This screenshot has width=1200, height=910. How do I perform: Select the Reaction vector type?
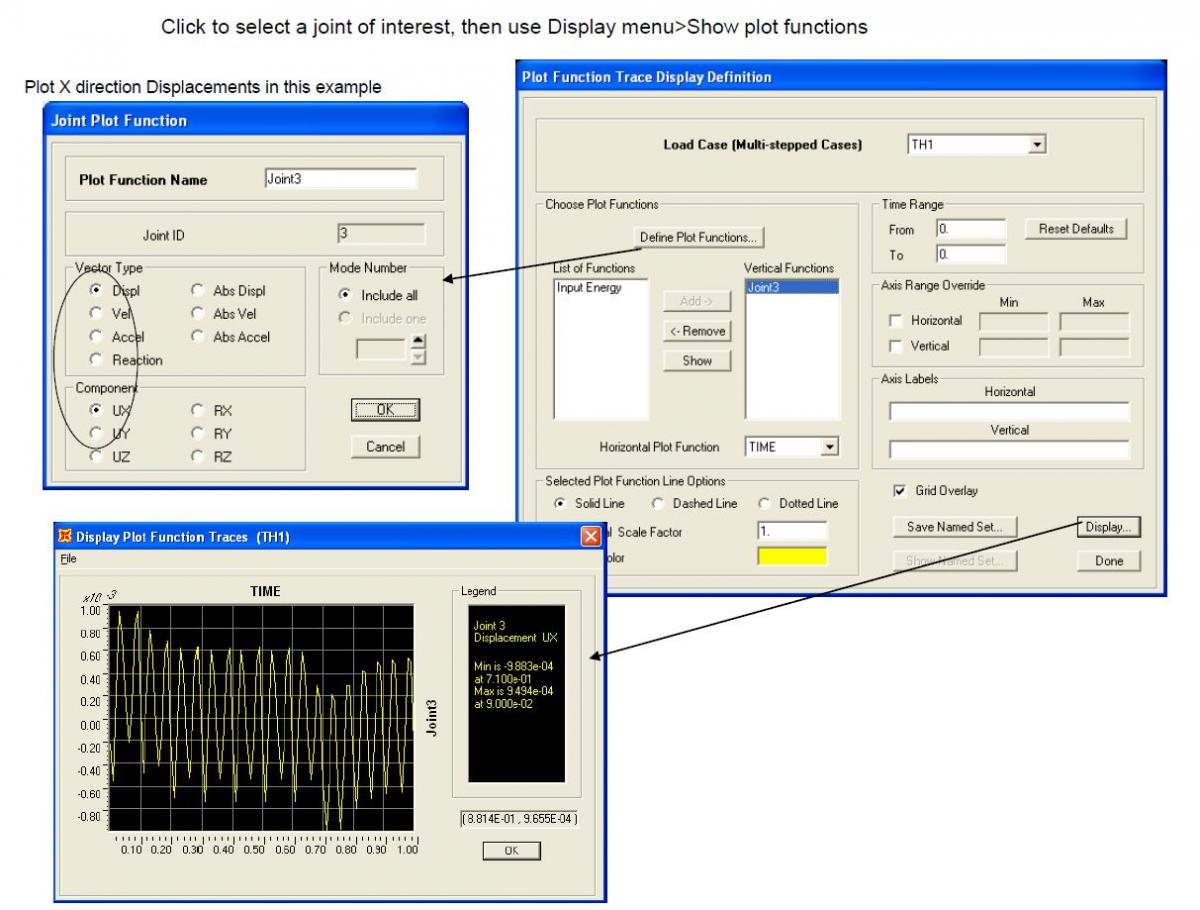coord(97,360)
